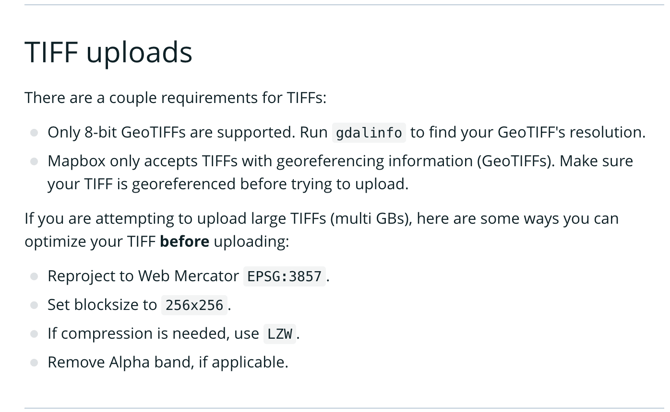Click the "to find your GeoTIFF's resolution" text

(x=528, y=132)
